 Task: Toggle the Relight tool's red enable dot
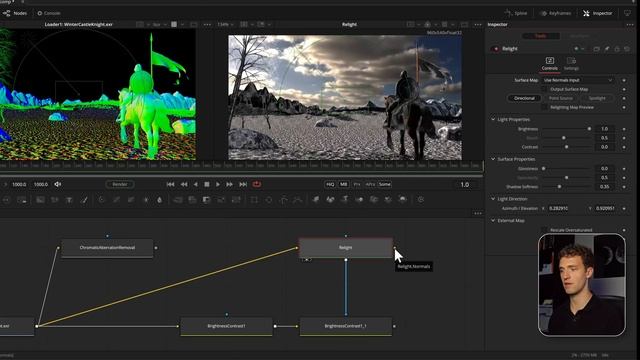pyautogui.click(x=496, y=49)
